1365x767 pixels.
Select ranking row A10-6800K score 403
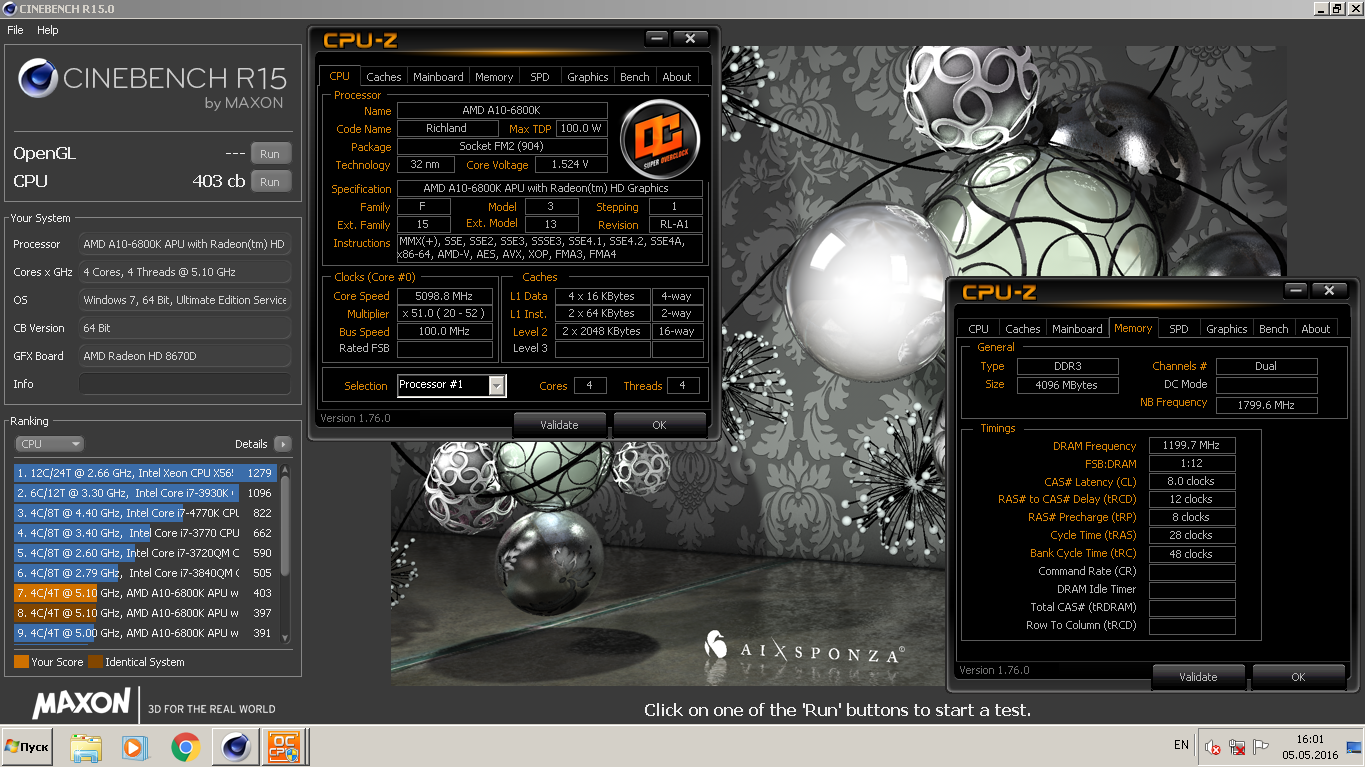[144, 593]
